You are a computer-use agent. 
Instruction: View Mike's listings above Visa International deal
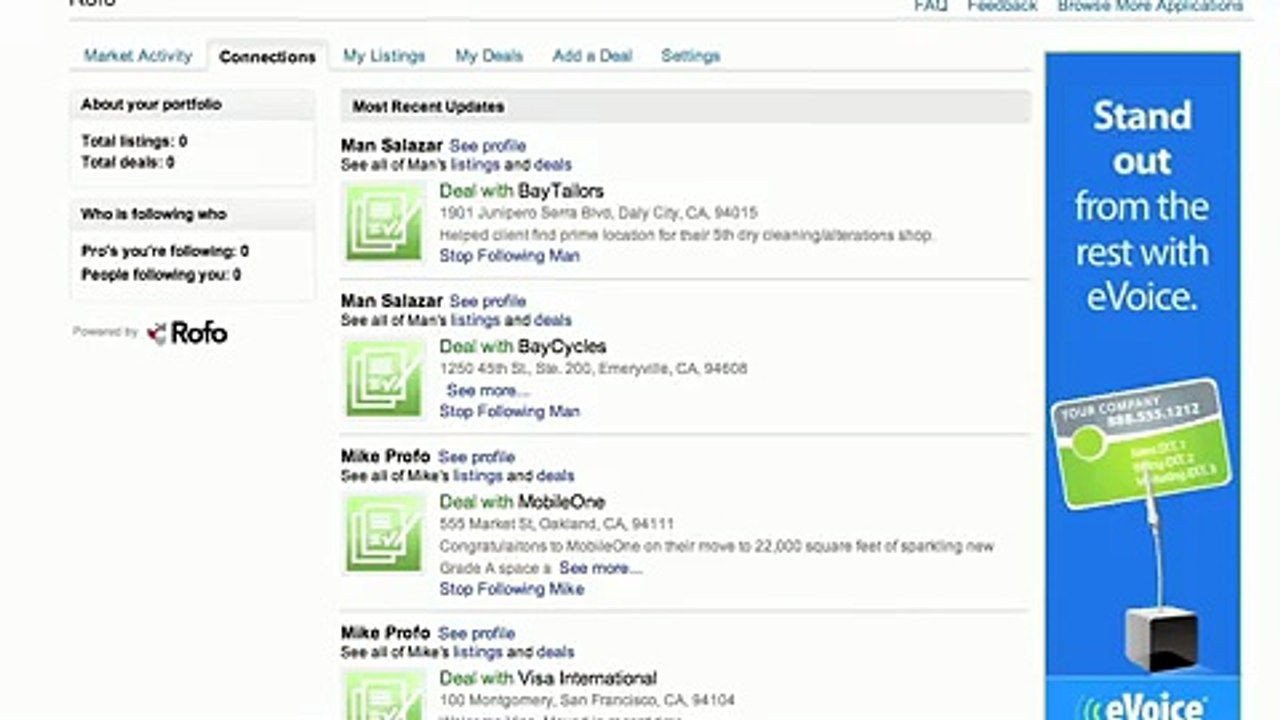(477, 652)
